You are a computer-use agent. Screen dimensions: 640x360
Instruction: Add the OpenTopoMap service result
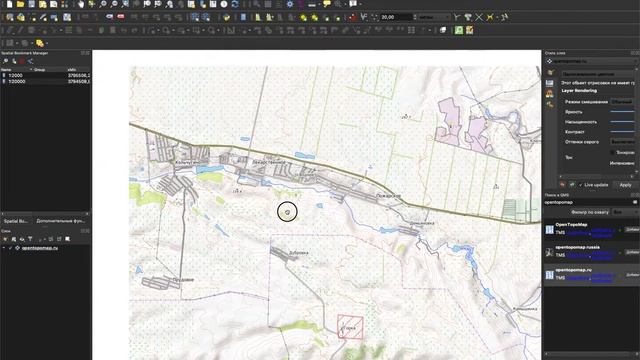pos(632,229)
